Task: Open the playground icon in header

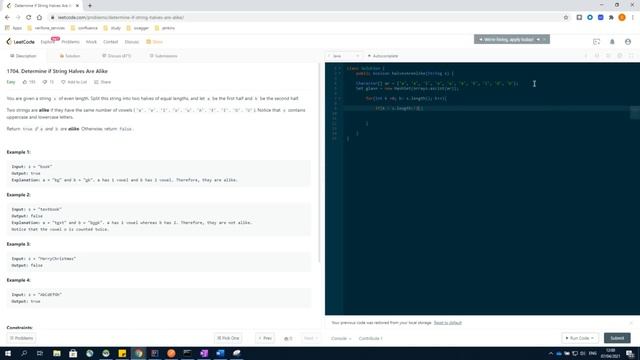Action: [596, 42]
